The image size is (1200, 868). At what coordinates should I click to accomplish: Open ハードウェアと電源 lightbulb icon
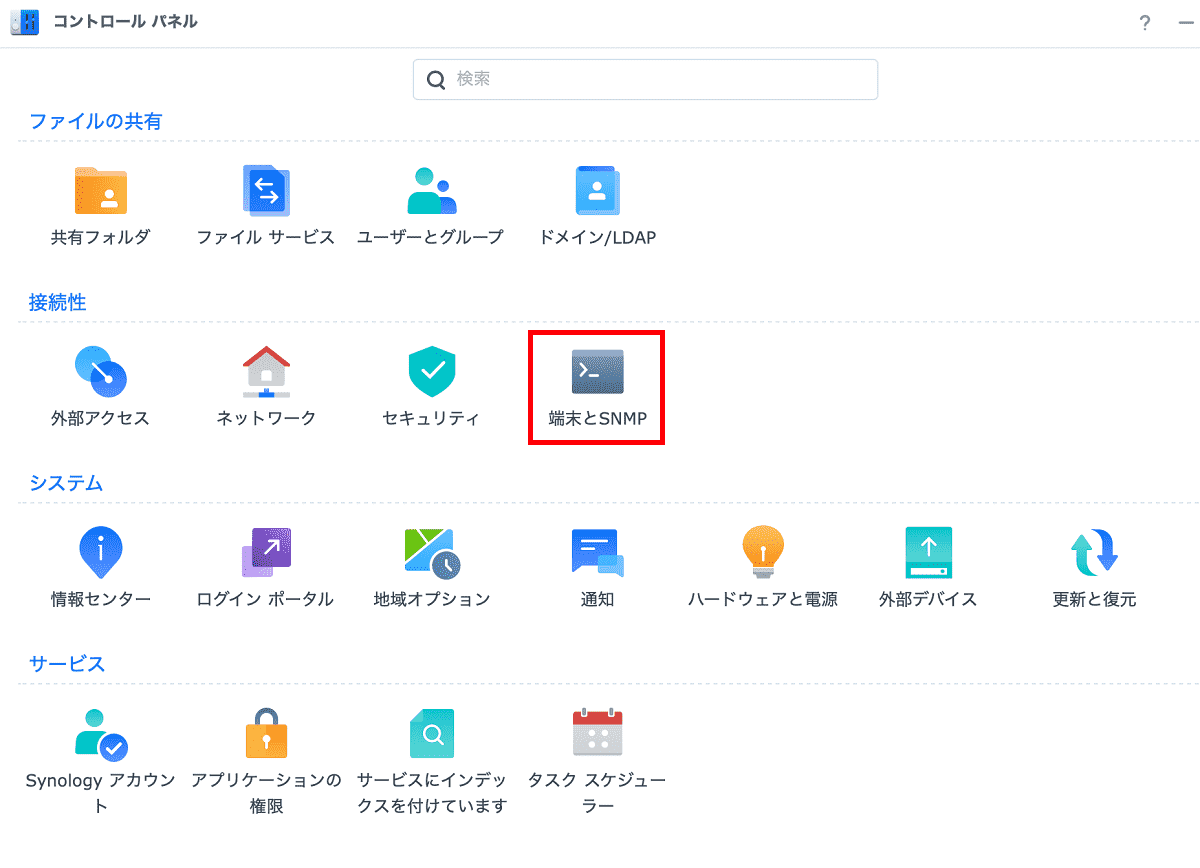pos(763,552)
